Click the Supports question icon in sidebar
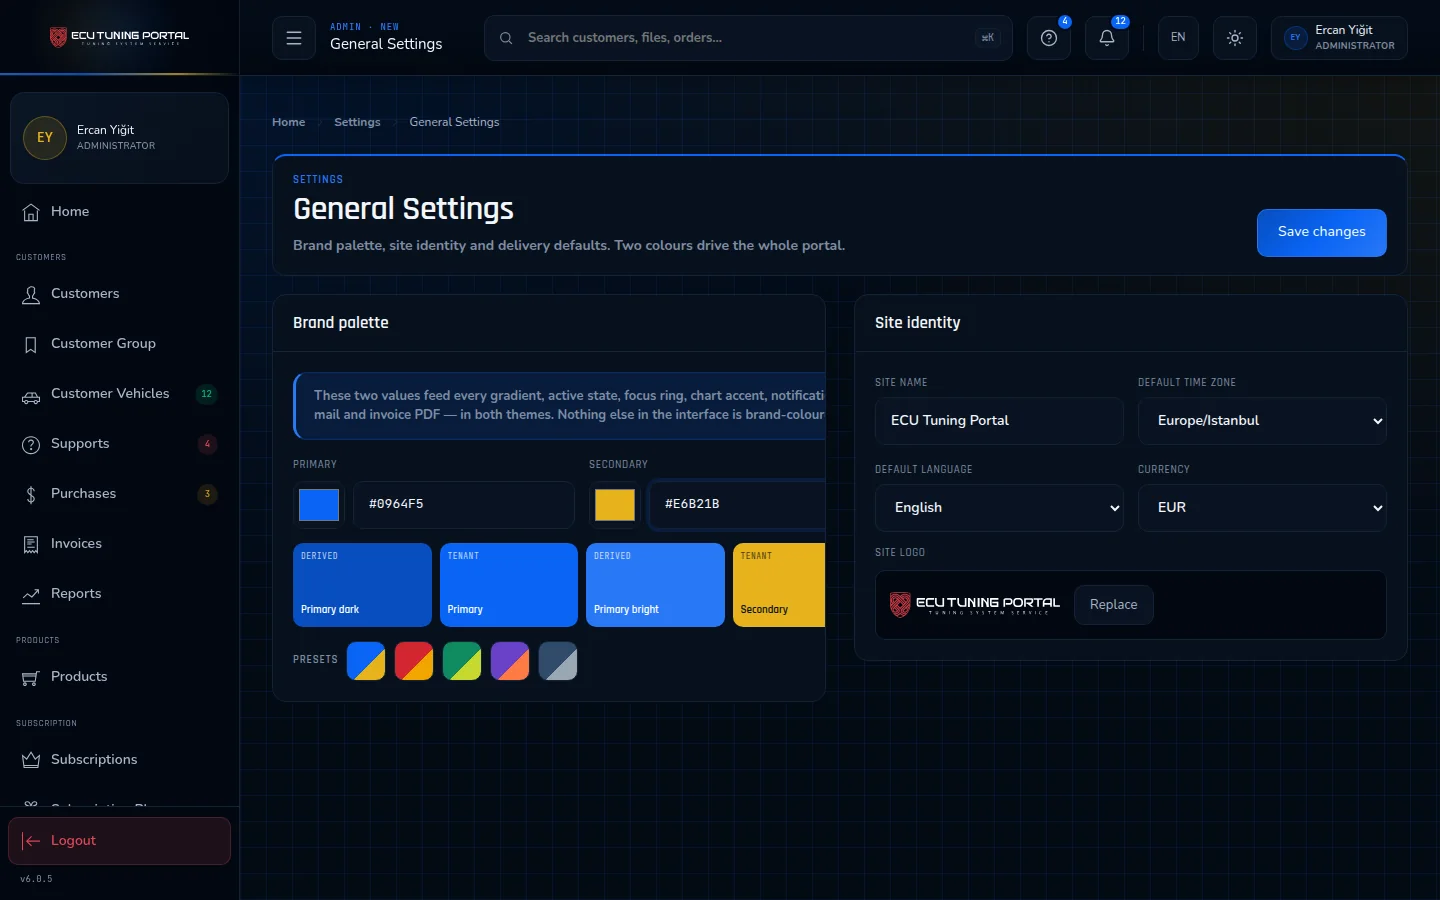Viewport: 1440px width, 900px height. coord(31,444)
